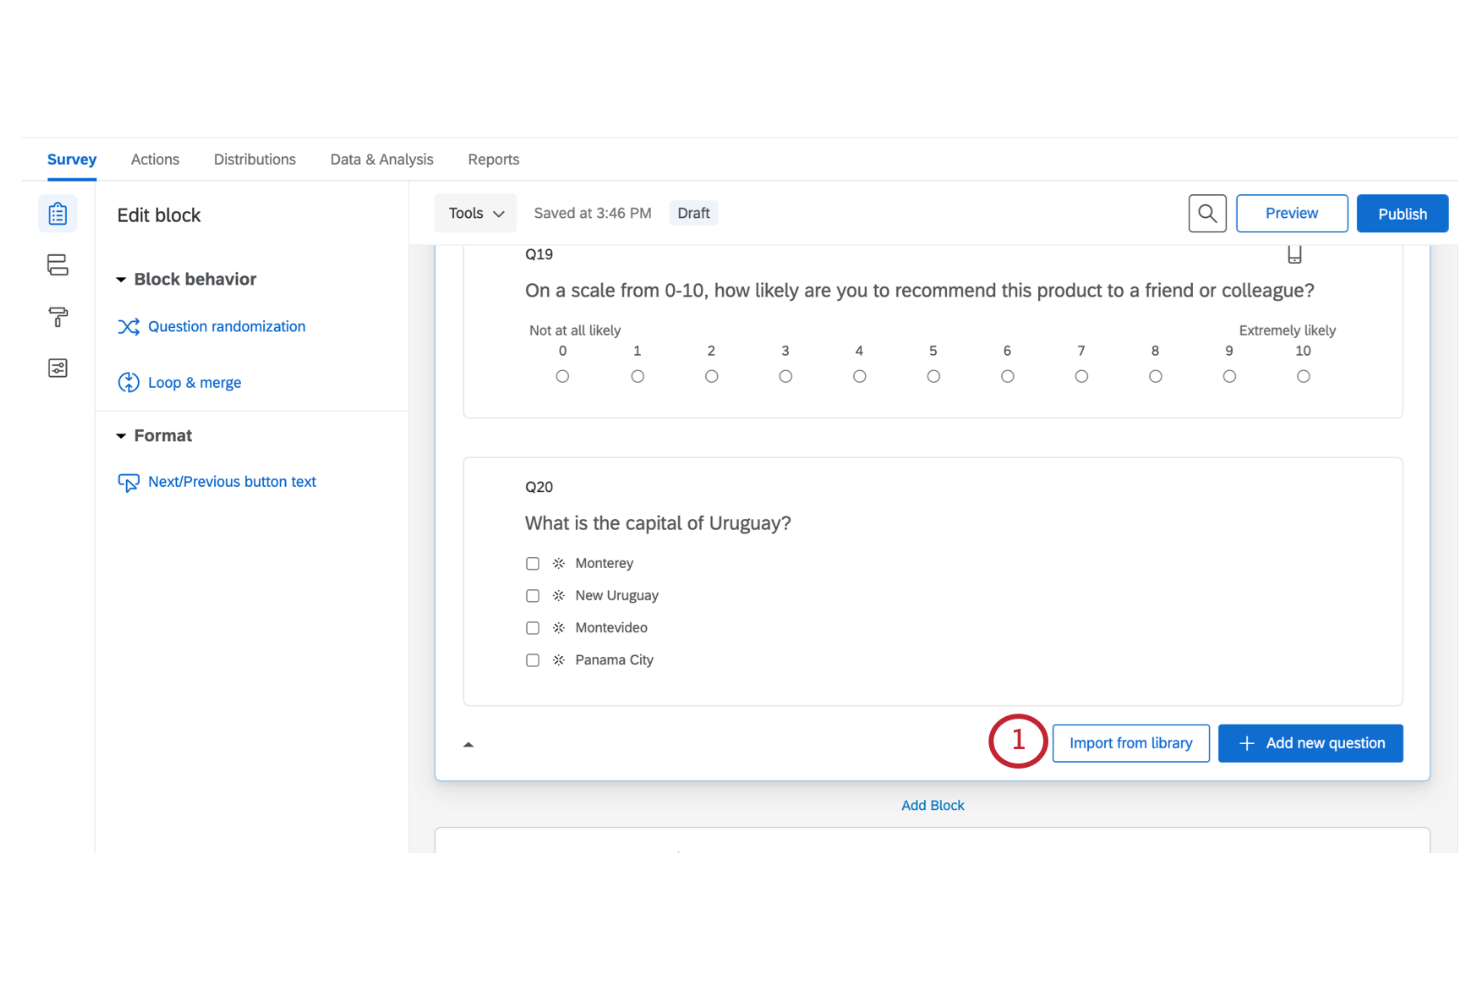This screenshot has width=1480, height=987.
Task: Open the Survey builder clipboard icon
Action: [57, 213]
